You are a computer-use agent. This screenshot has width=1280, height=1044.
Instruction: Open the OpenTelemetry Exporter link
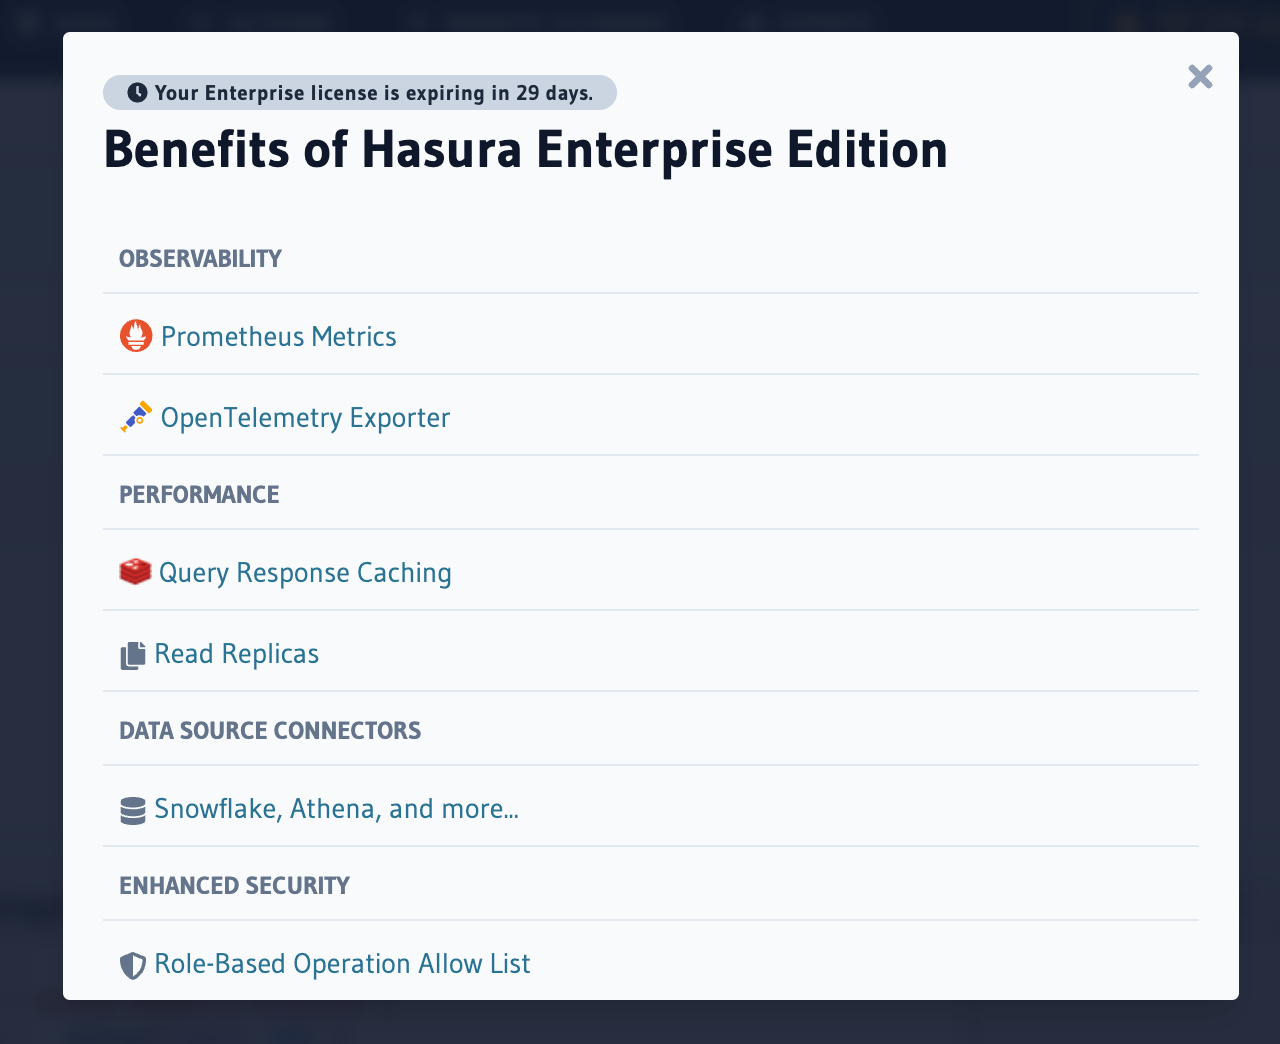pos(305,417)
